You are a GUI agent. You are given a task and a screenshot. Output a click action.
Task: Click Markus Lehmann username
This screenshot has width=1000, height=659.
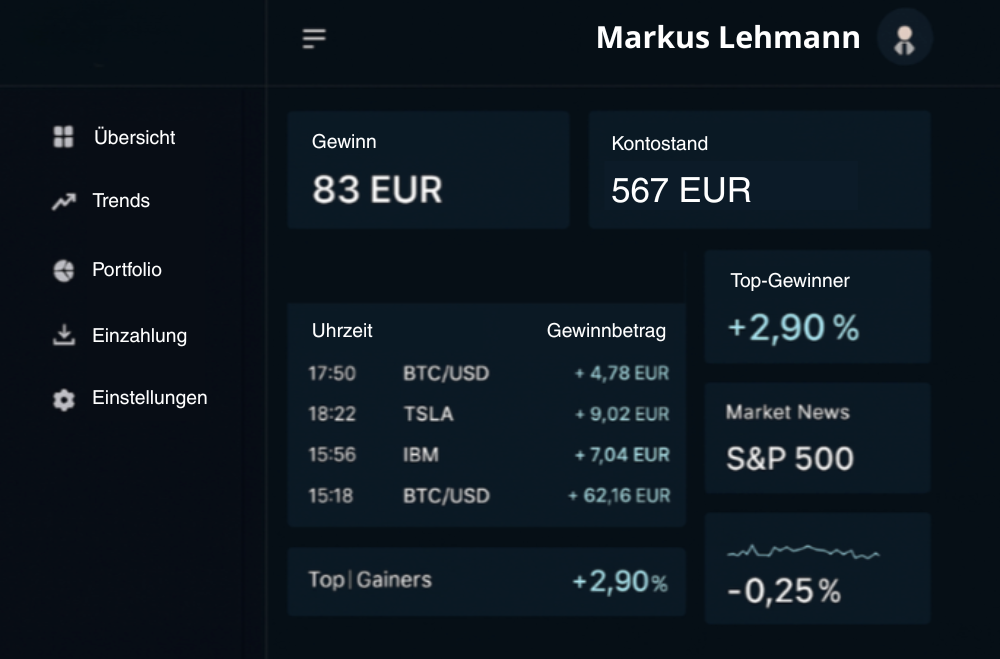[728, 37]
